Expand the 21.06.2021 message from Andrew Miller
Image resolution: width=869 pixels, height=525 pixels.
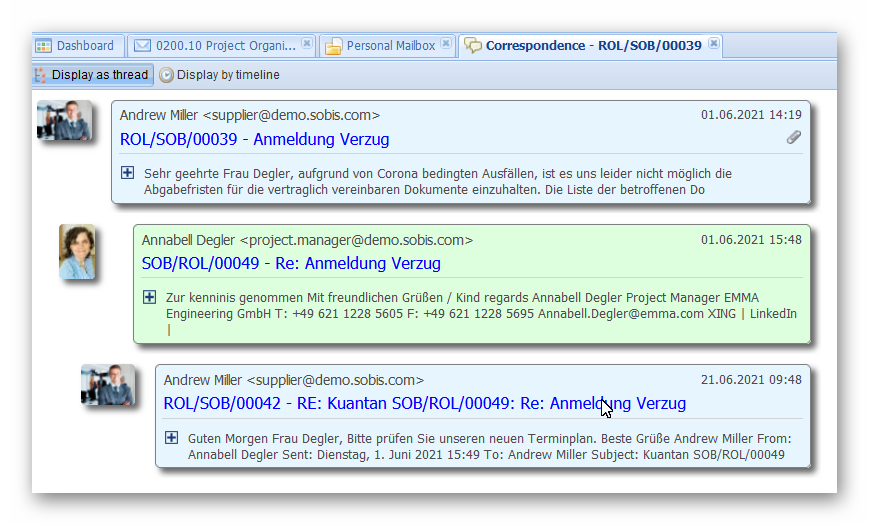click(171, 437)
